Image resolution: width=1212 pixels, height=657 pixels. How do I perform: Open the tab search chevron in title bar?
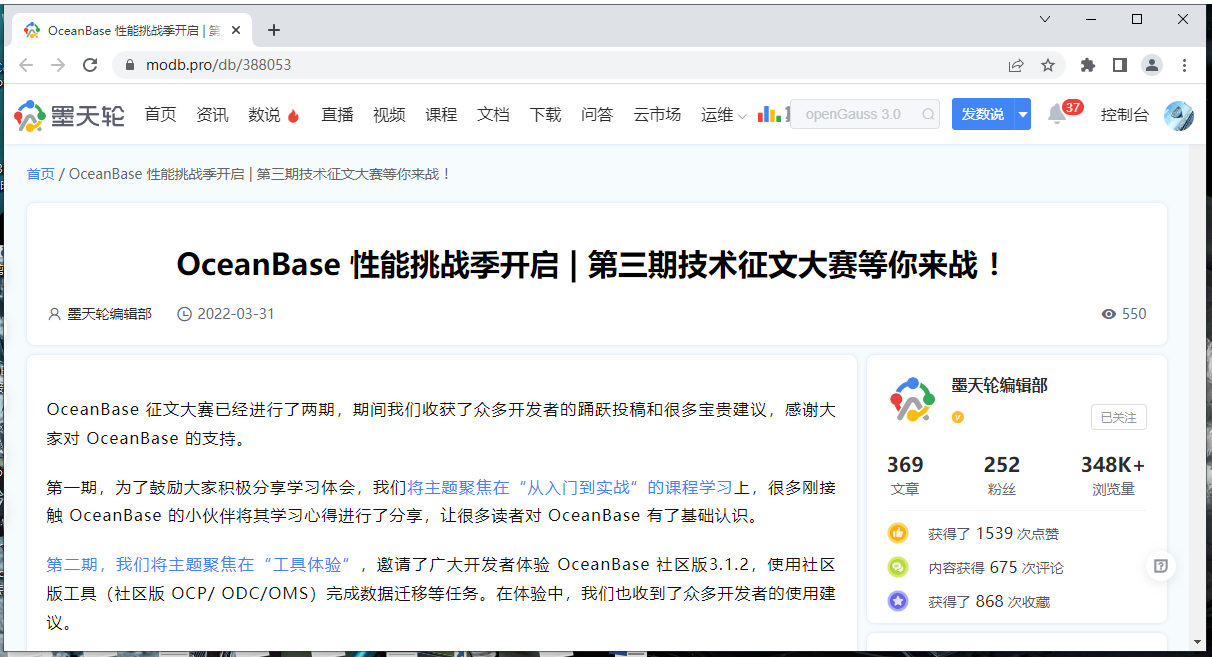[1045, 19]
